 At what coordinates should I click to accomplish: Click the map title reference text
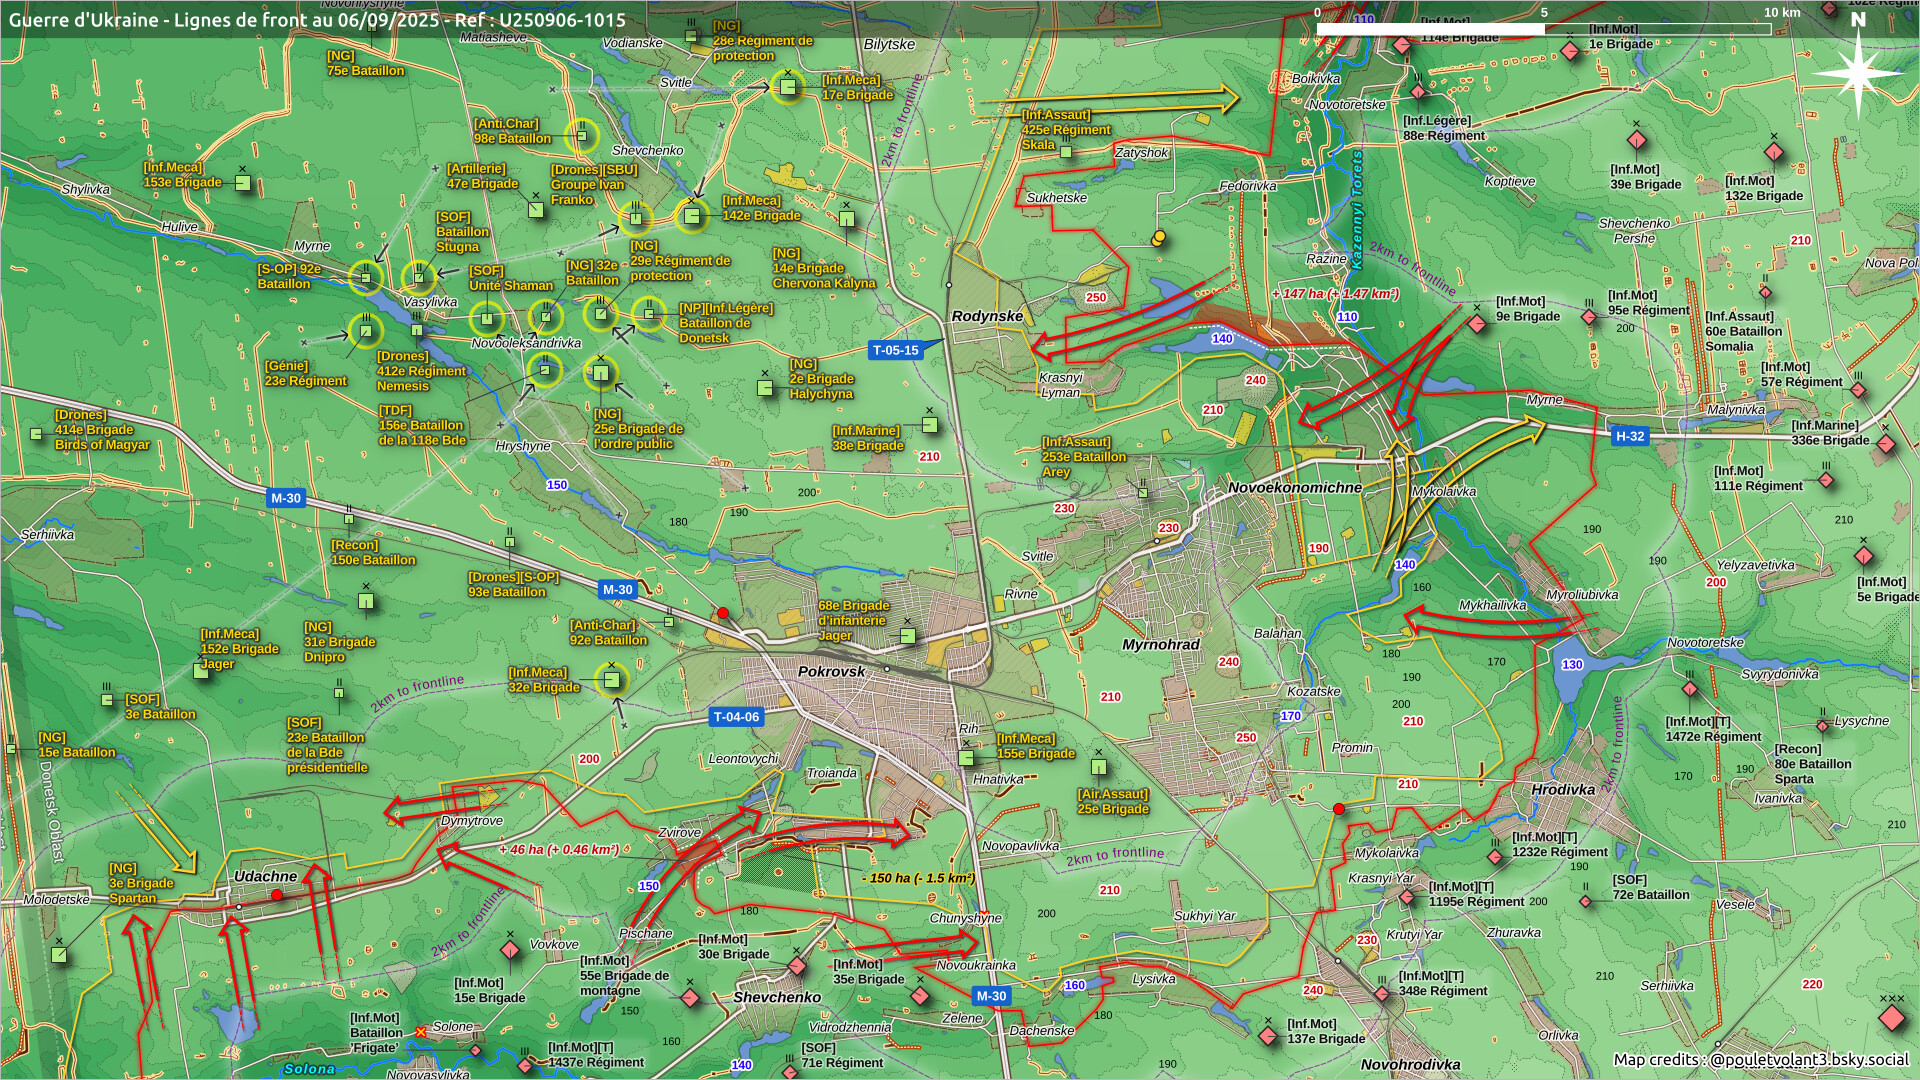(x=317, y=20)
